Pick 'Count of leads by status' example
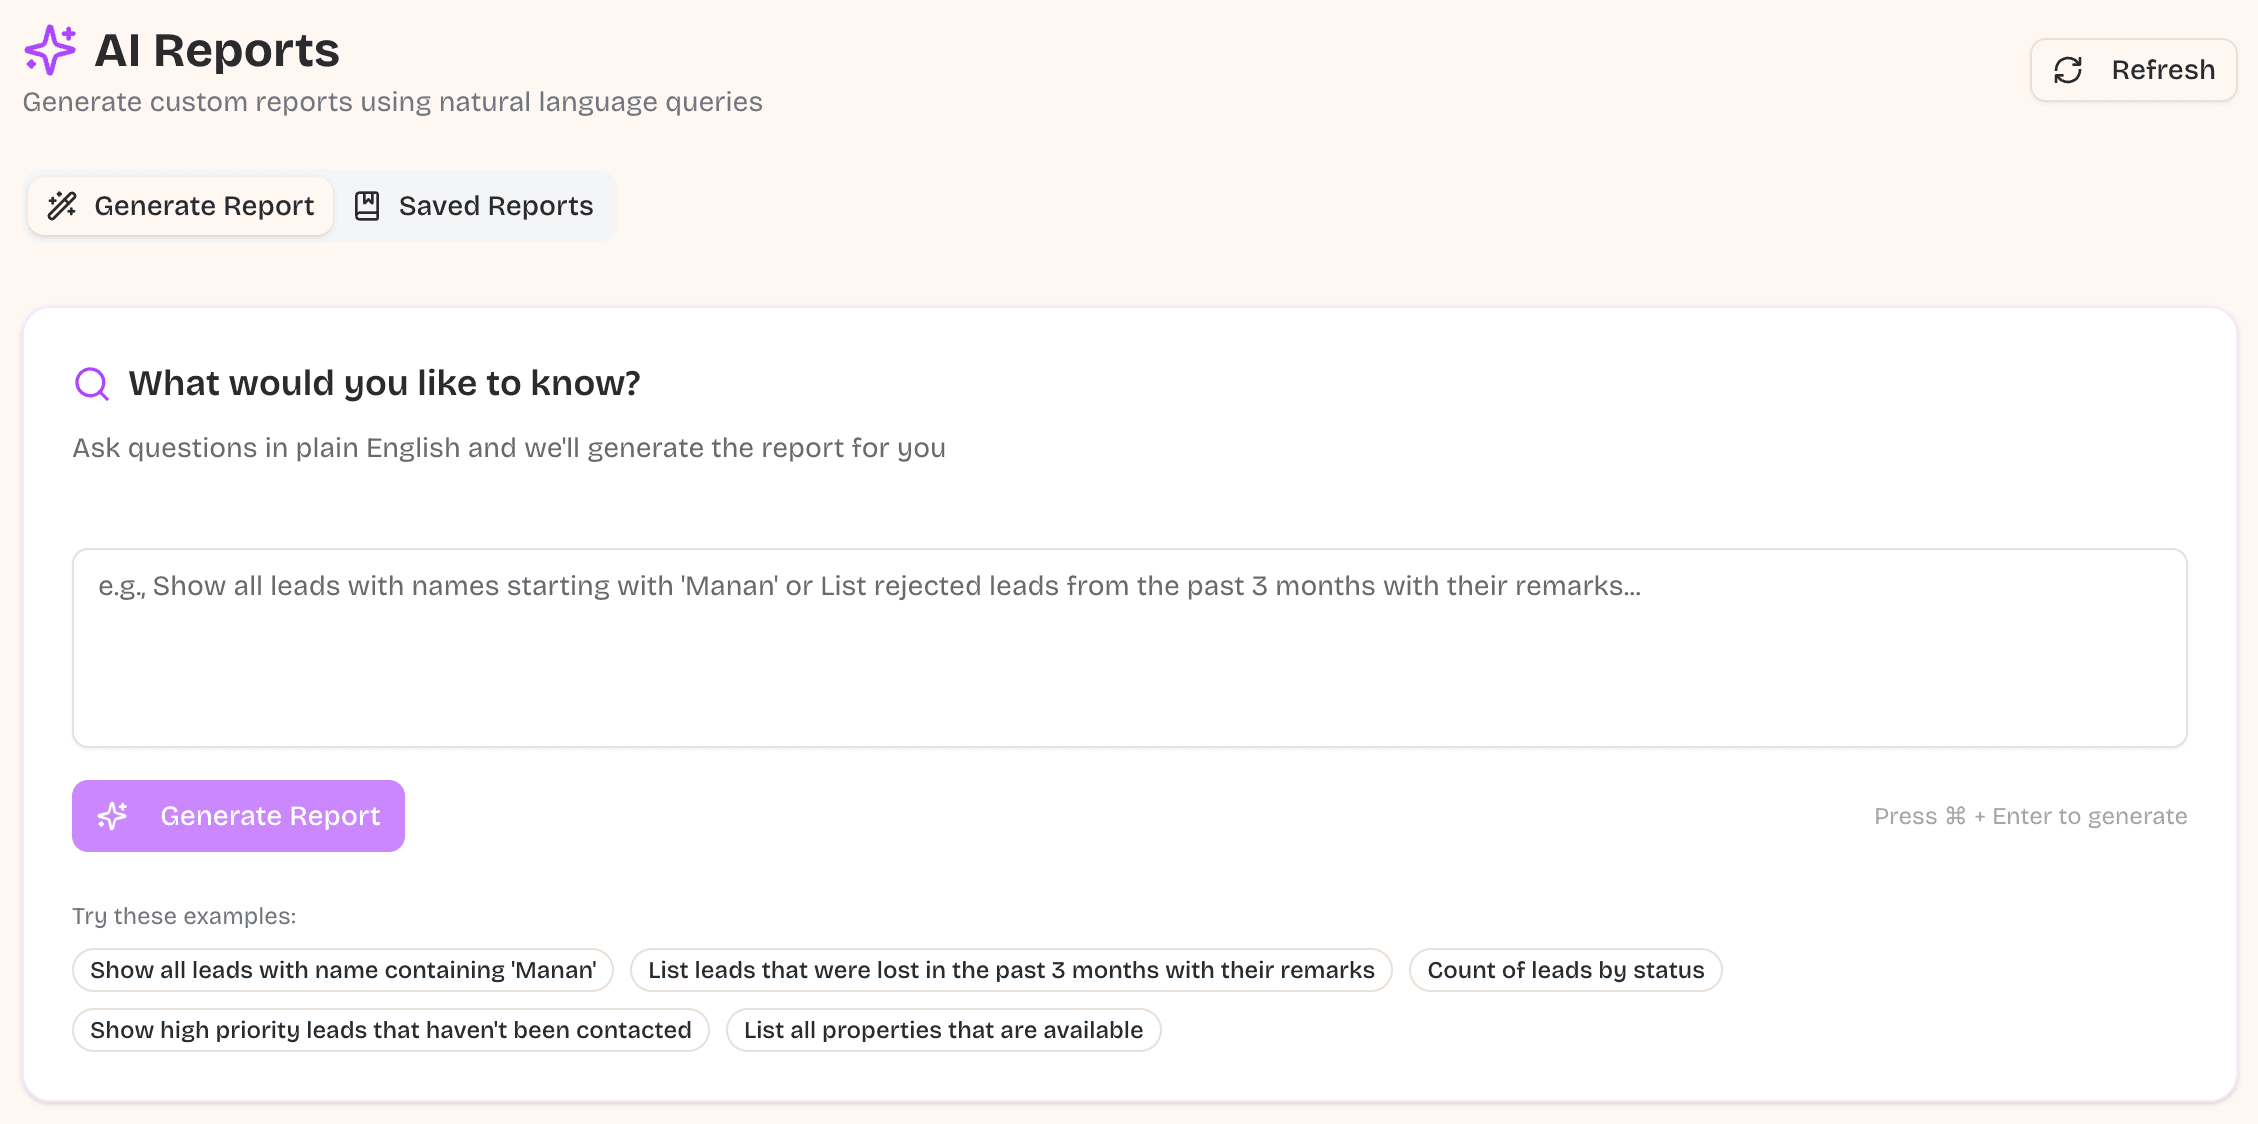The image size is (2258, 1124). click(1565, 970)
